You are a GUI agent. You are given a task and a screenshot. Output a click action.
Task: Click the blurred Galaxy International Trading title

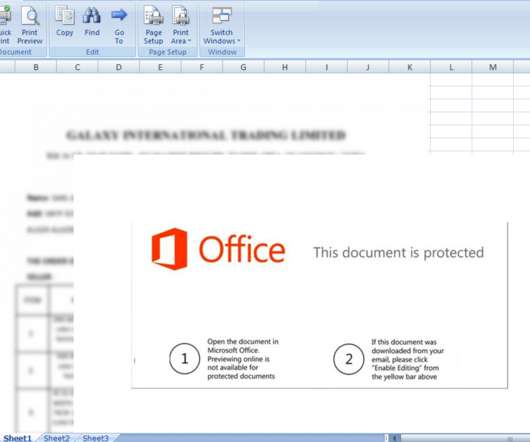tap(206, 135)
